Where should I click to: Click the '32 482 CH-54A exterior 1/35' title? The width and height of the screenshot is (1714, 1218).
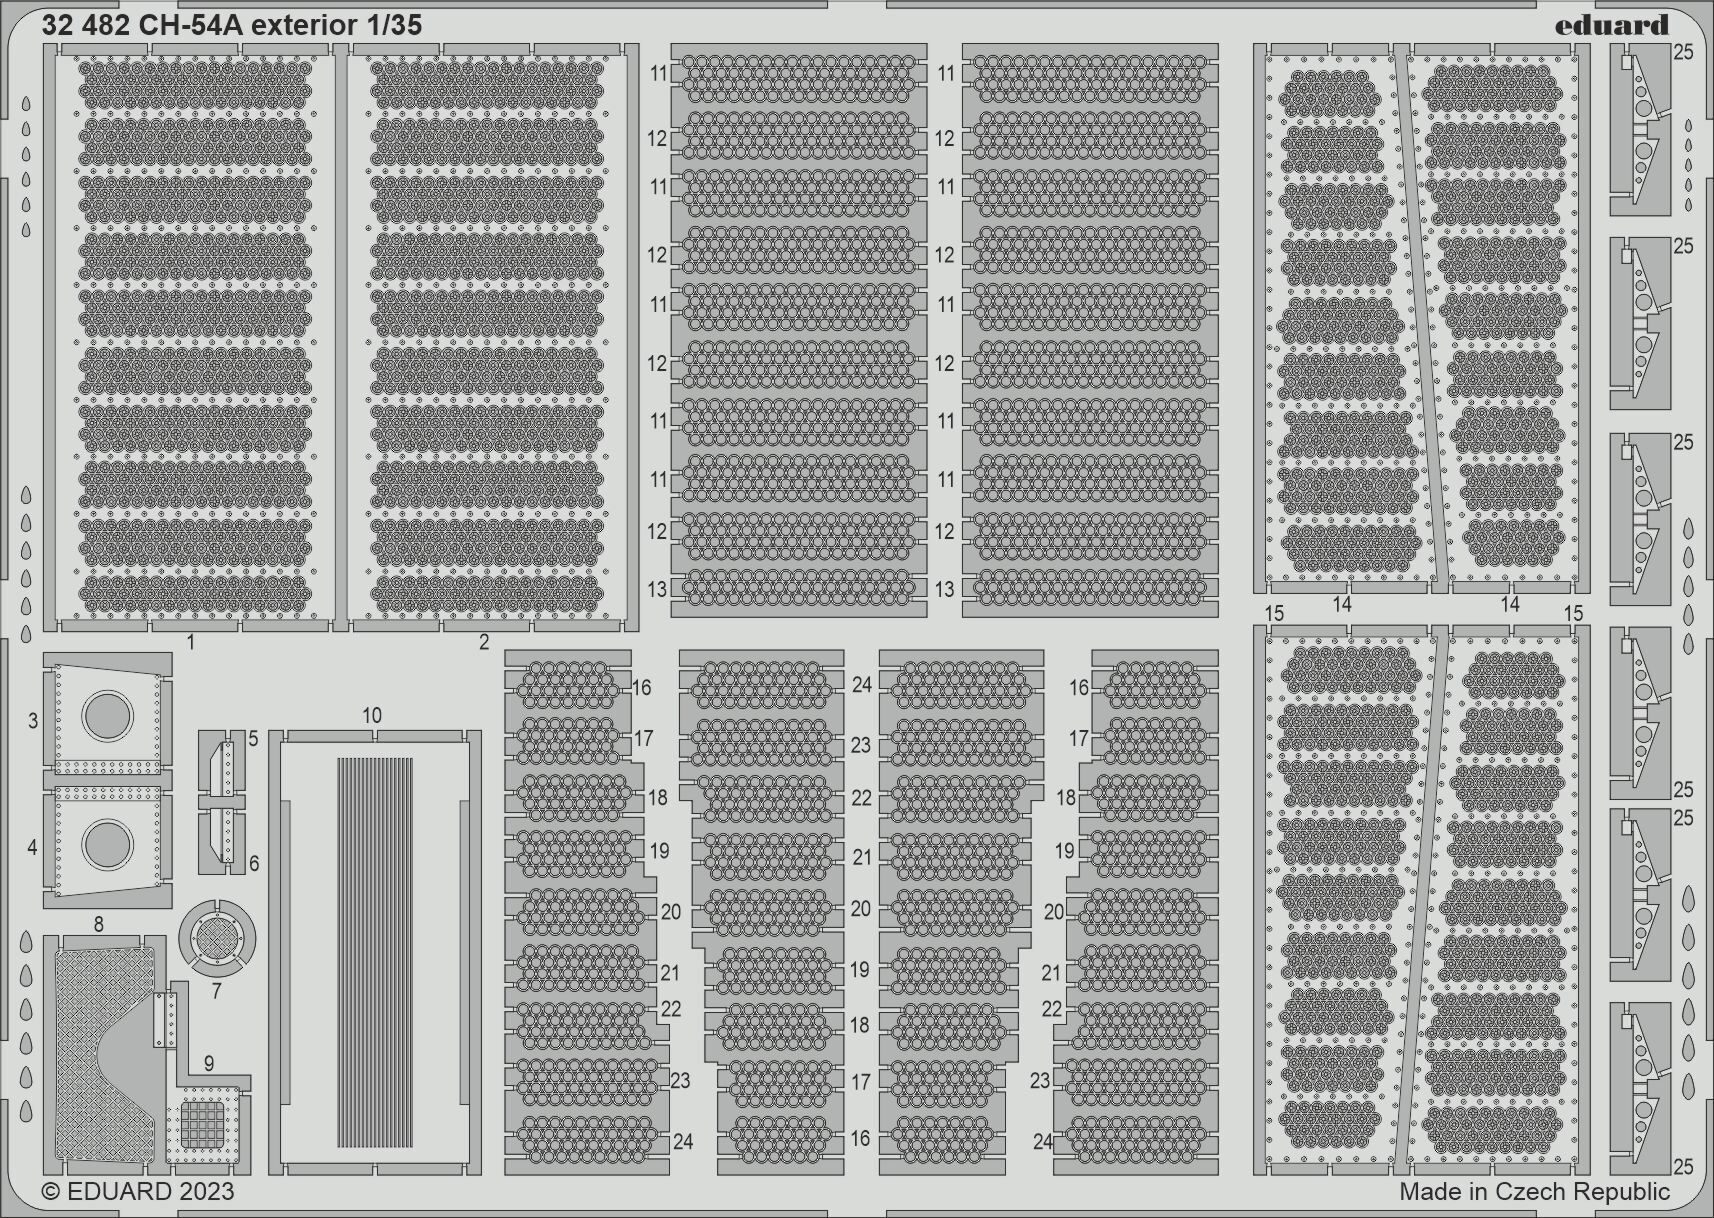[x=232, y=25]
